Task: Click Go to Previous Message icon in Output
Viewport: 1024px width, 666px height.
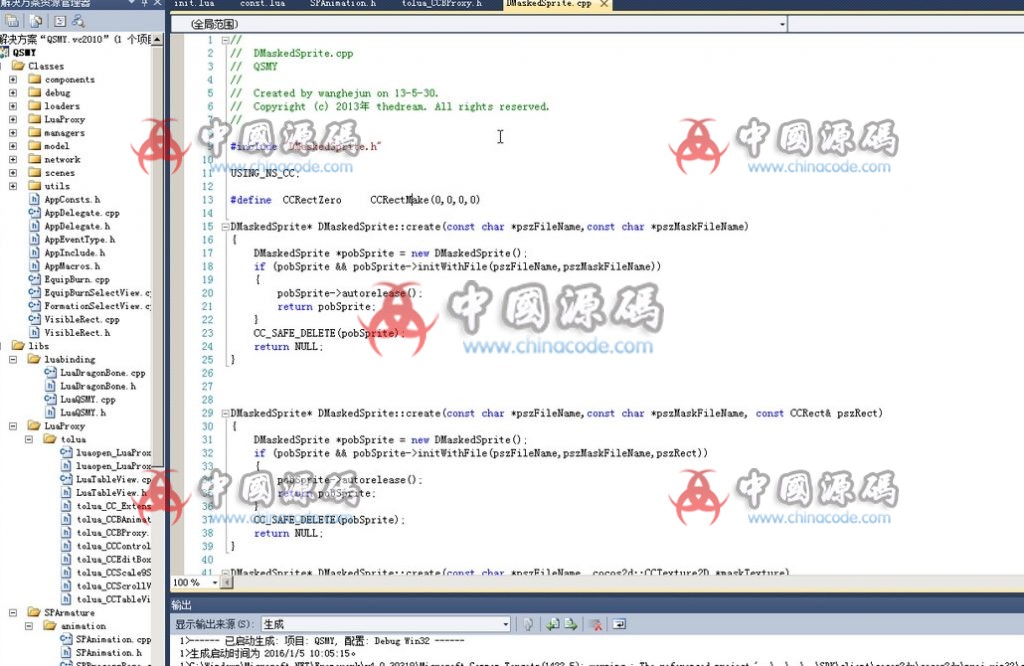Action: pos(552,624)
